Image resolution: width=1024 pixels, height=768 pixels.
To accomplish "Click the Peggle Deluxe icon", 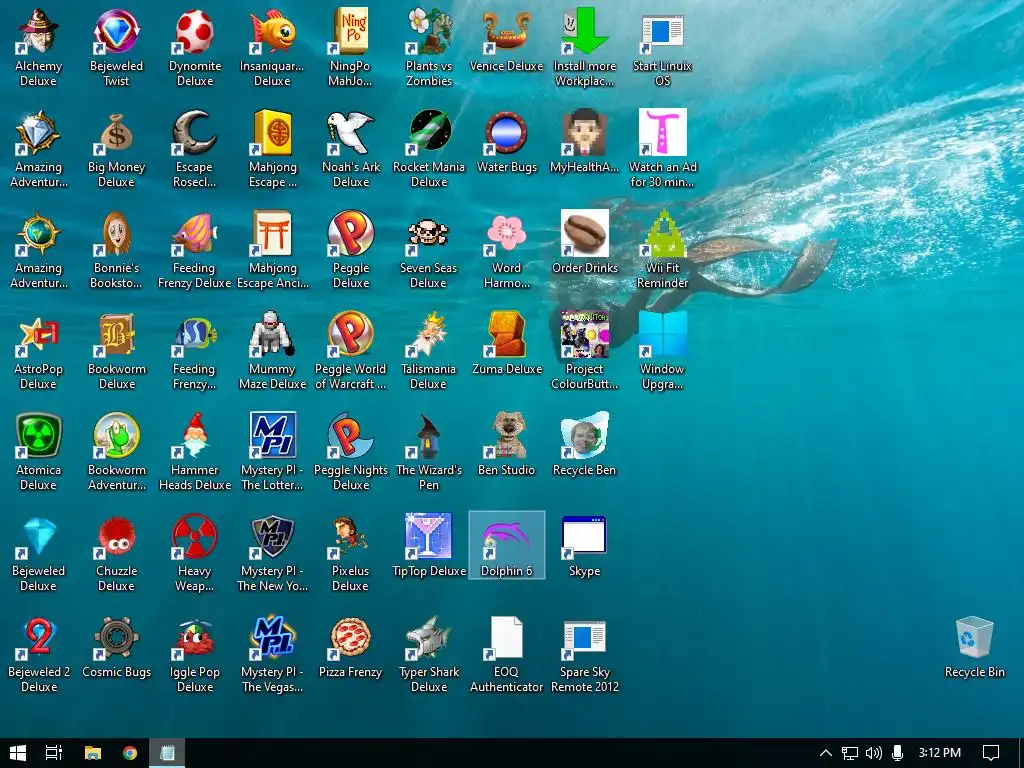I will coord(350,233).
